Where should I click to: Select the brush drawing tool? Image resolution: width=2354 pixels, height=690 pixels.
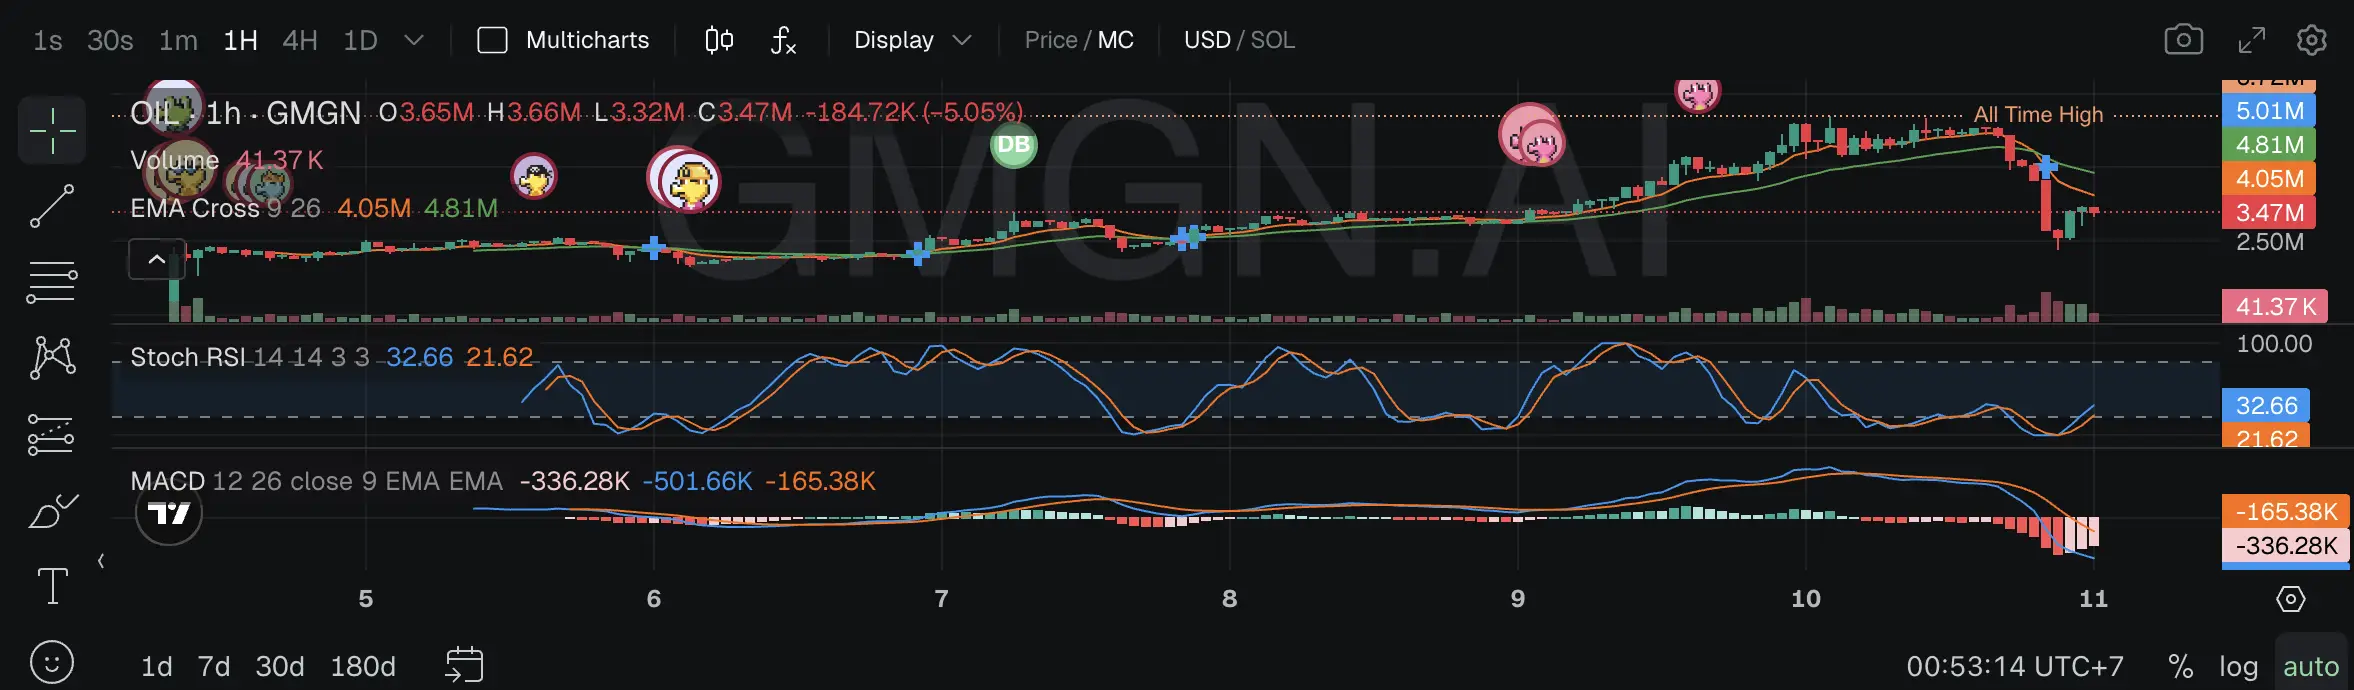click(x=52, y=511)
